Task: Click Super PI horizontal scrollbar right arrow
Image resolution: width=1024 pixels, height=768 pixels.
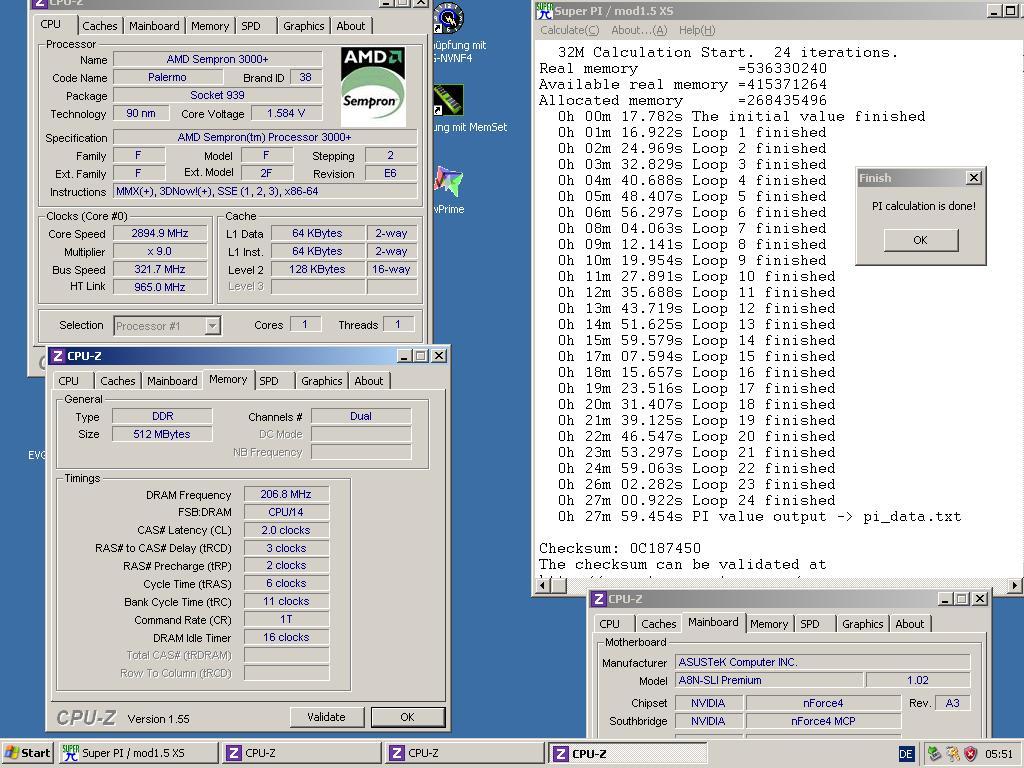Action: pos(1014,586)
